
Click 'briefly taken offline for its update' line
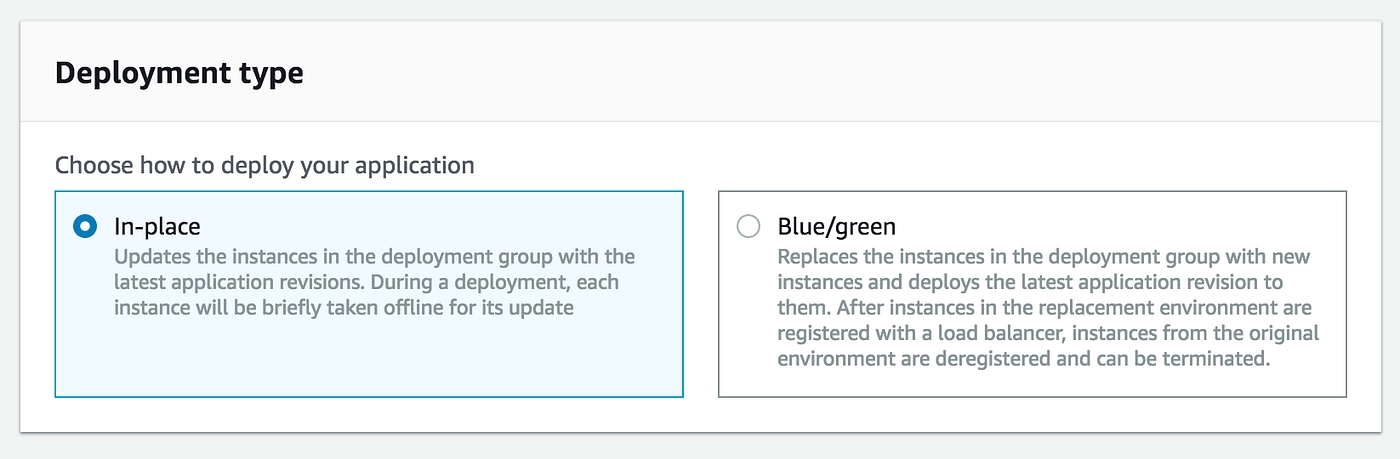coord(343,308)
